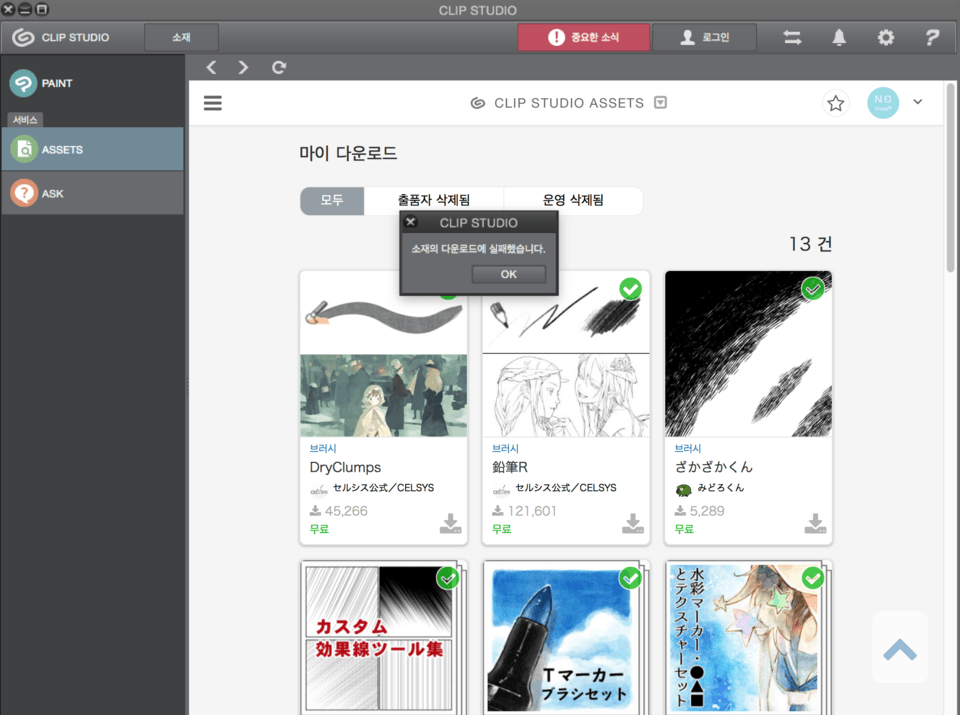Download the 鉛筆R brush
The image size is (960, 715).
click(x=632, y=523)
